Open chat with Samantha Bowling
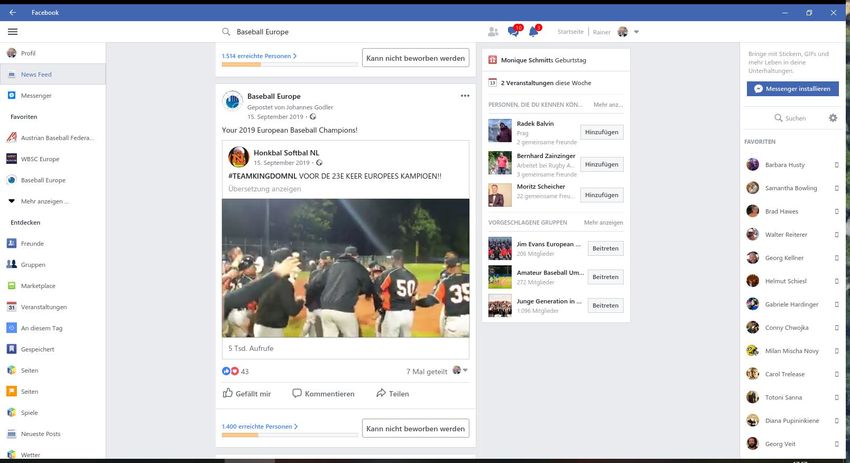850x463 pixels. point(792,188)
